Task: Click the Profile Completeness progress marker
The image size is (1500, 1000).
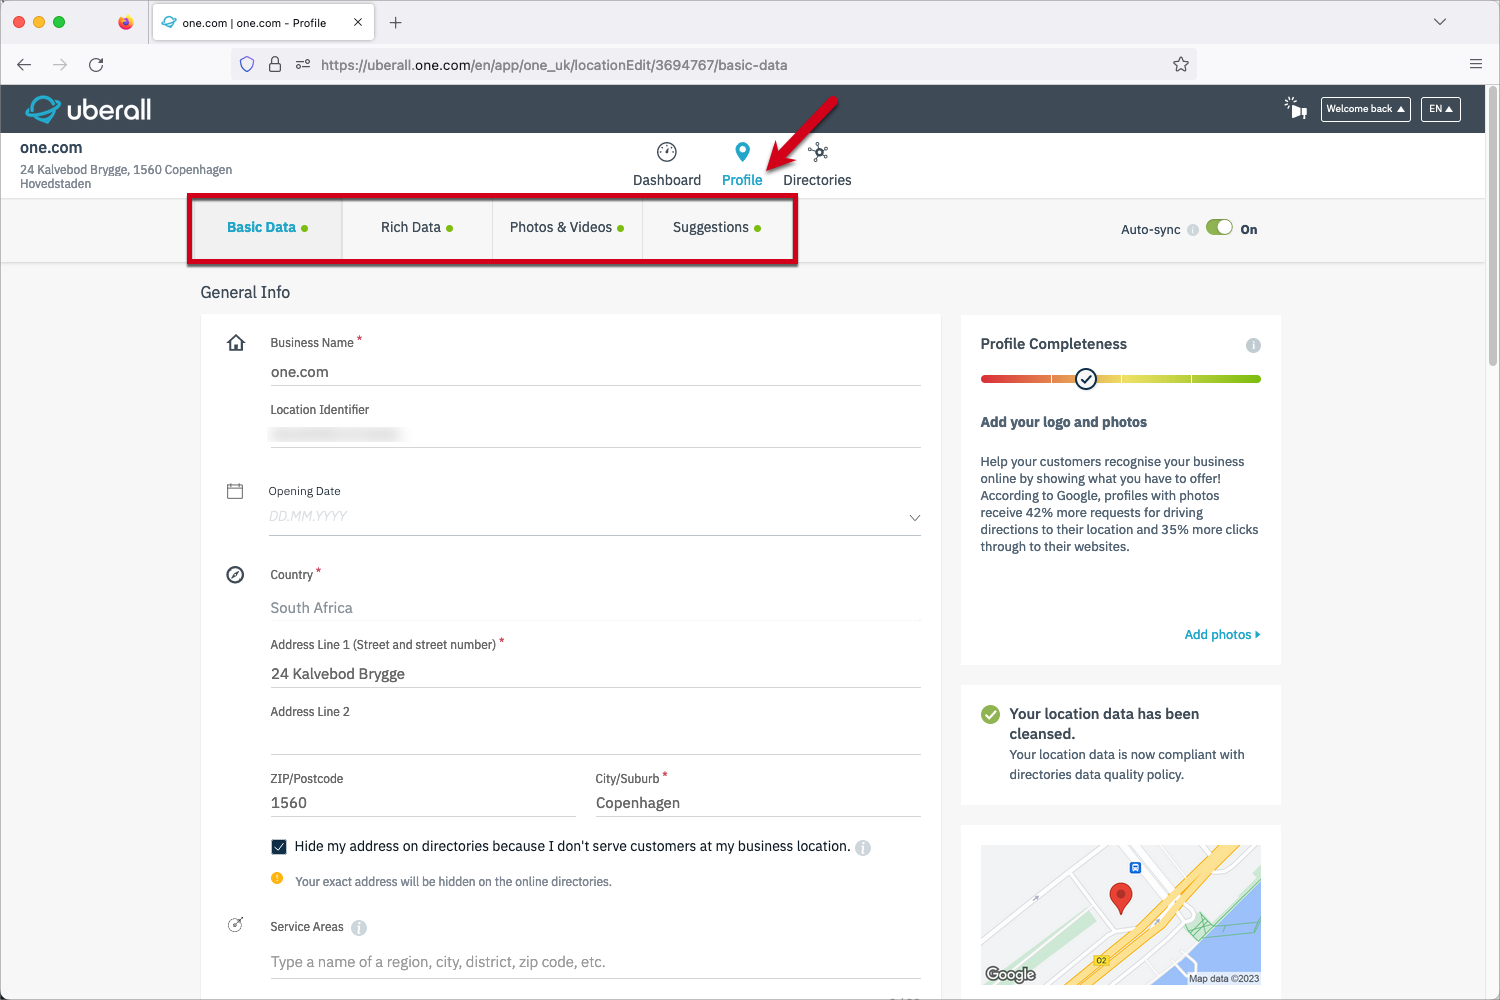Action: point(1086,379)
